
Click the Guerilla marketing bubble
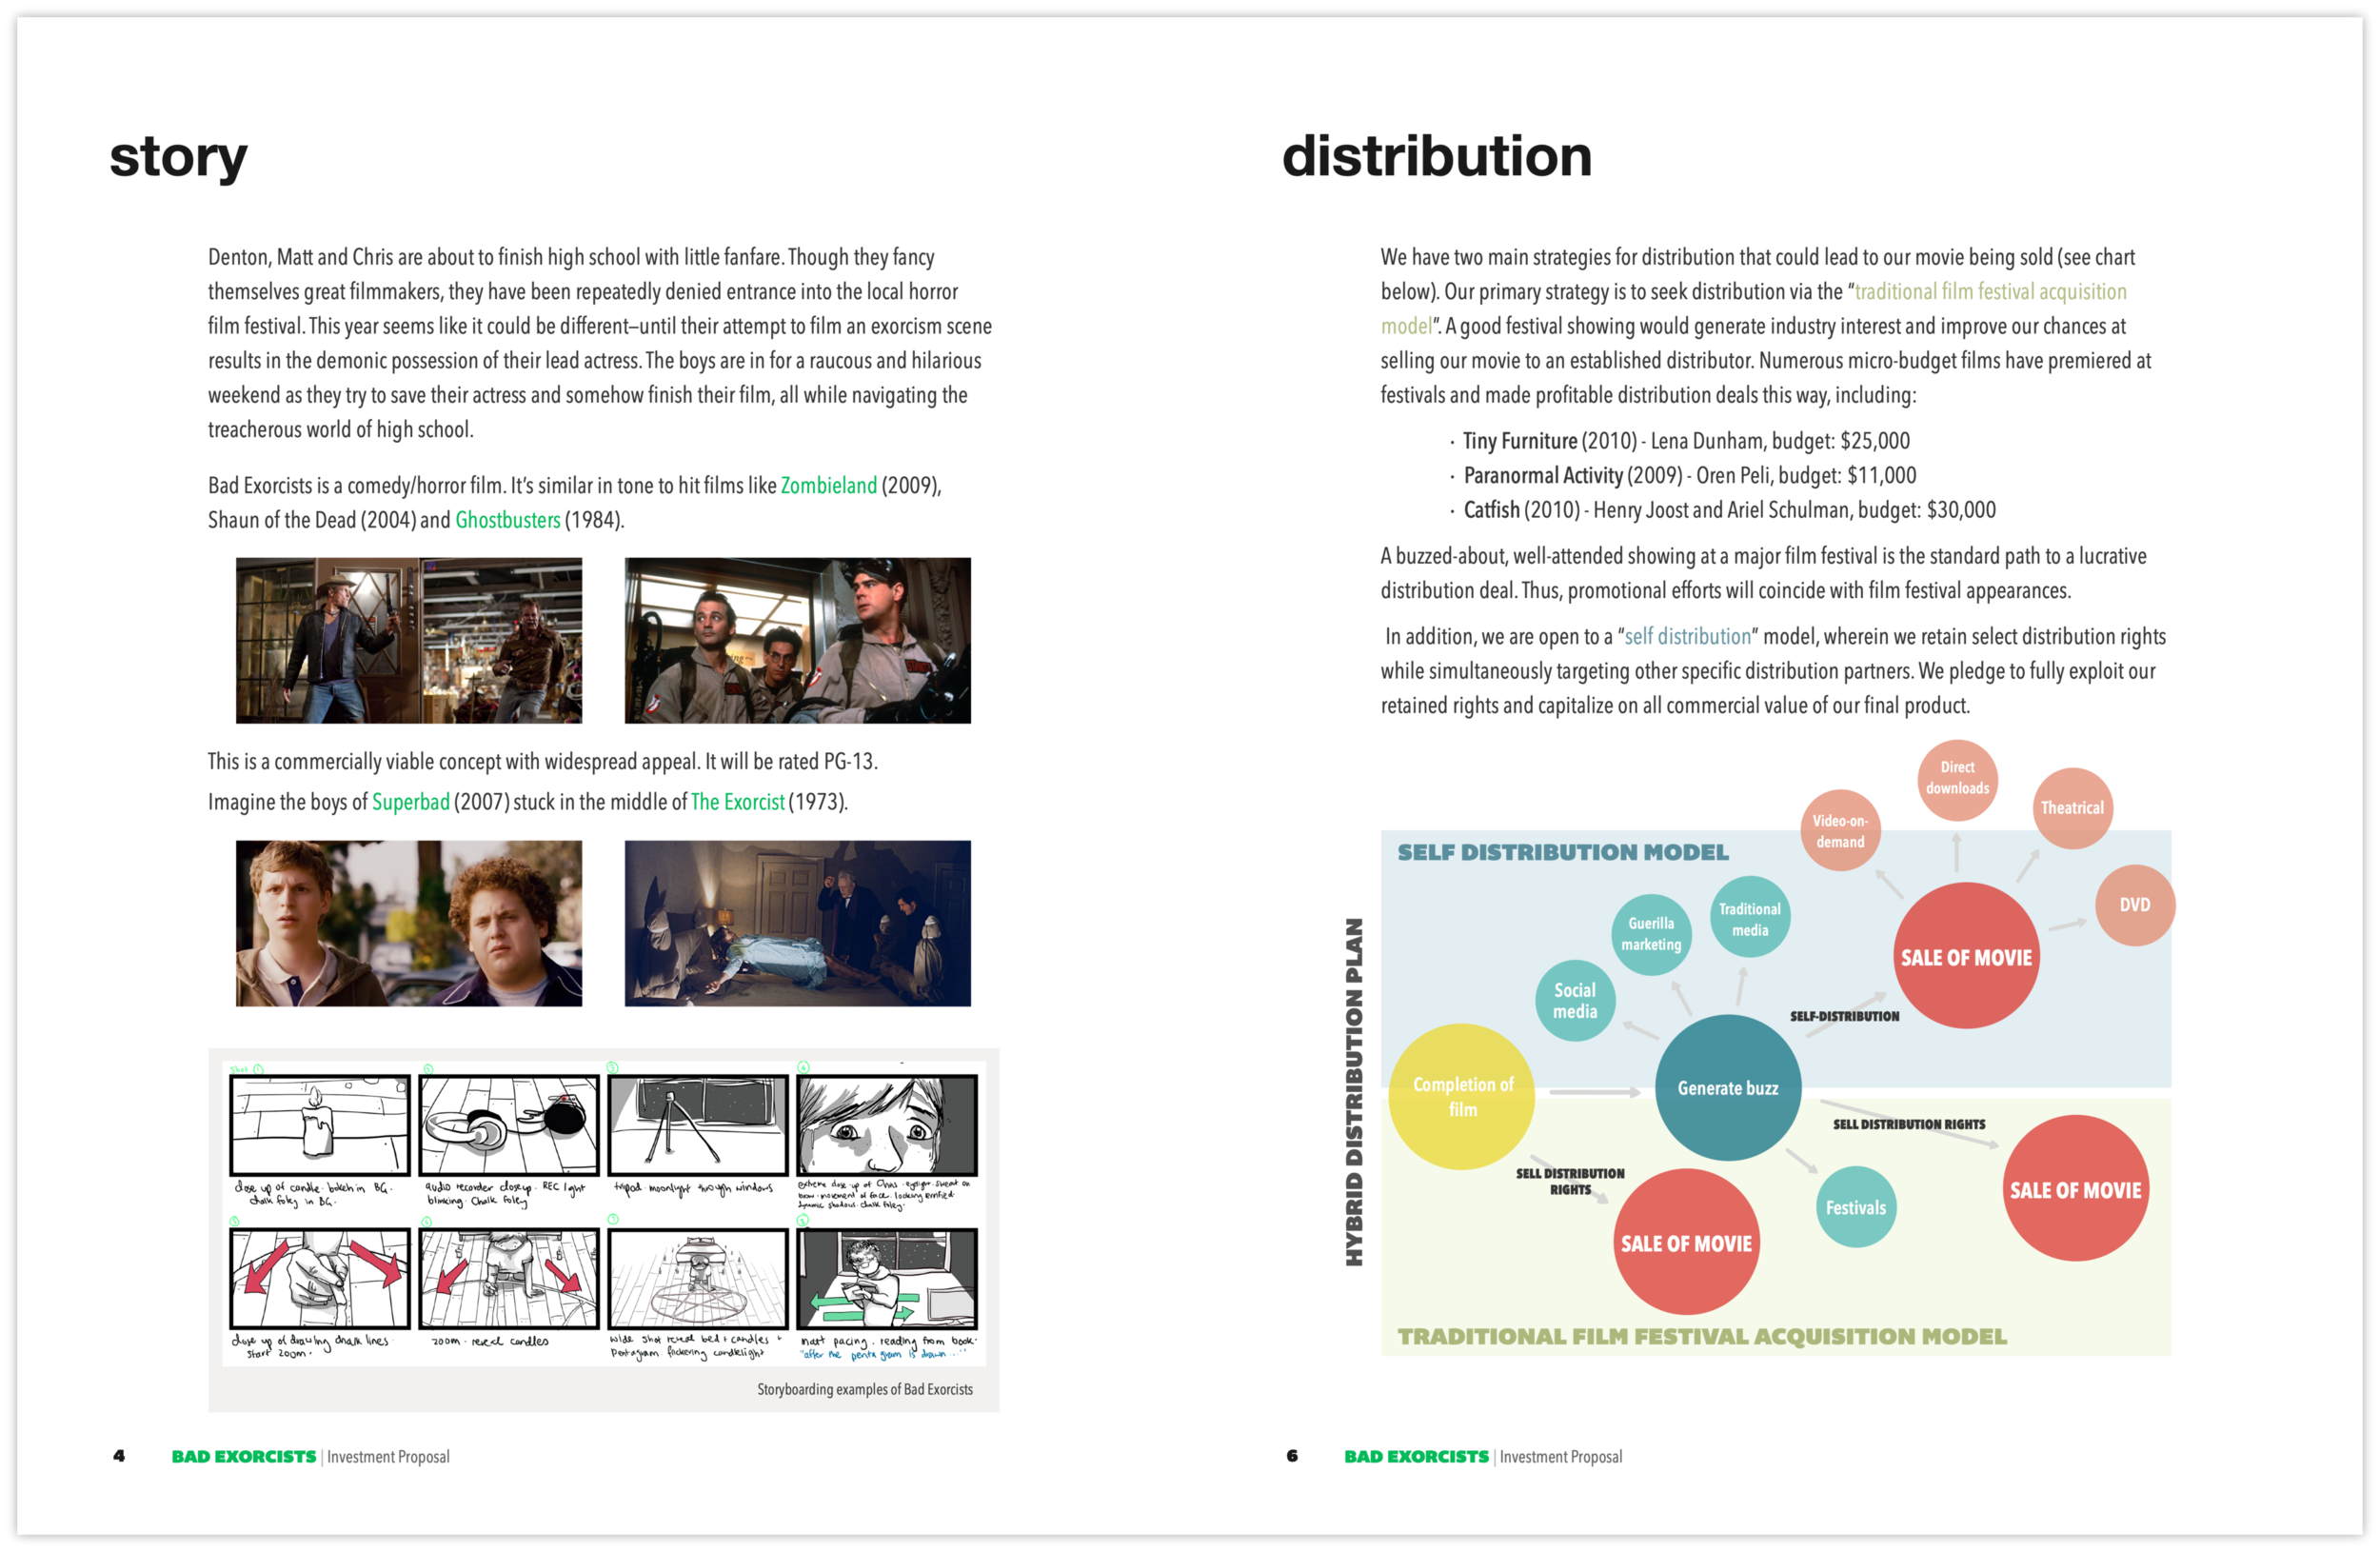tap(1651, 934)
